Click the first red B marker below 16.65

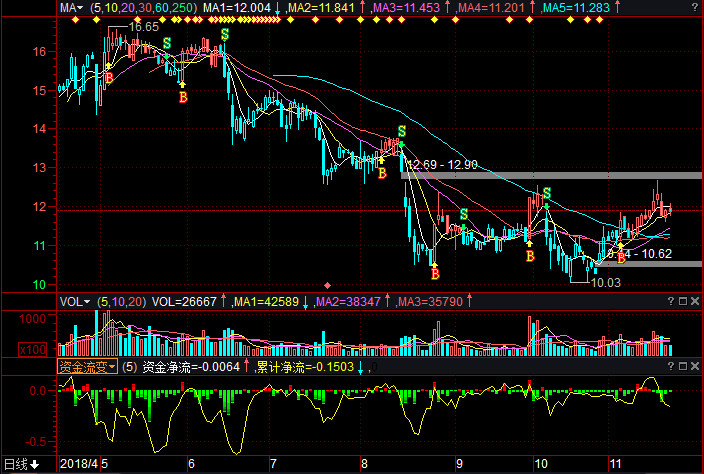click(x=108, y=77)
